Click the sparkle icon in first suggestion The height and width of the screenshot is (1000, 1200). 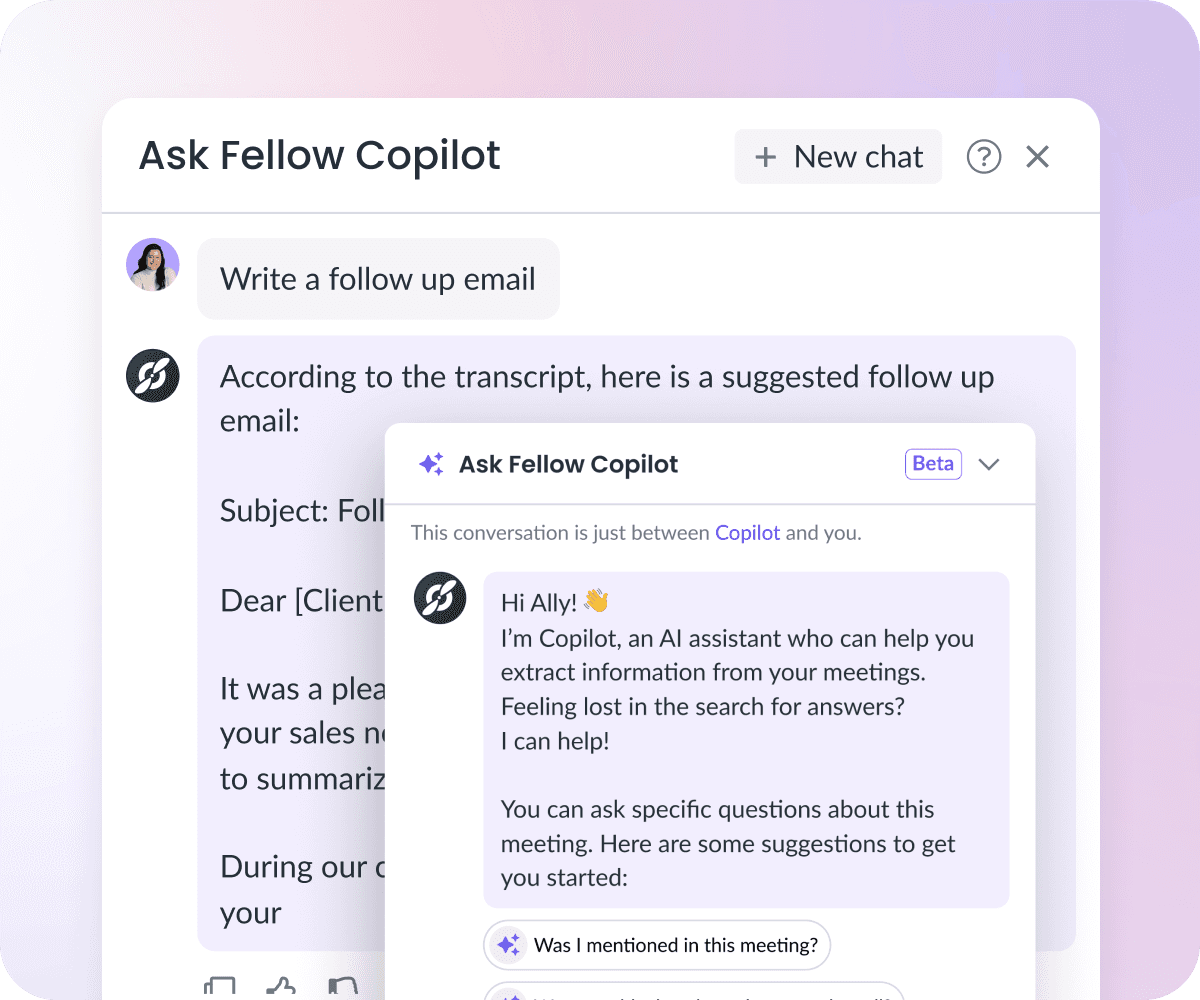pyautogui.click(x=508, y=944)
